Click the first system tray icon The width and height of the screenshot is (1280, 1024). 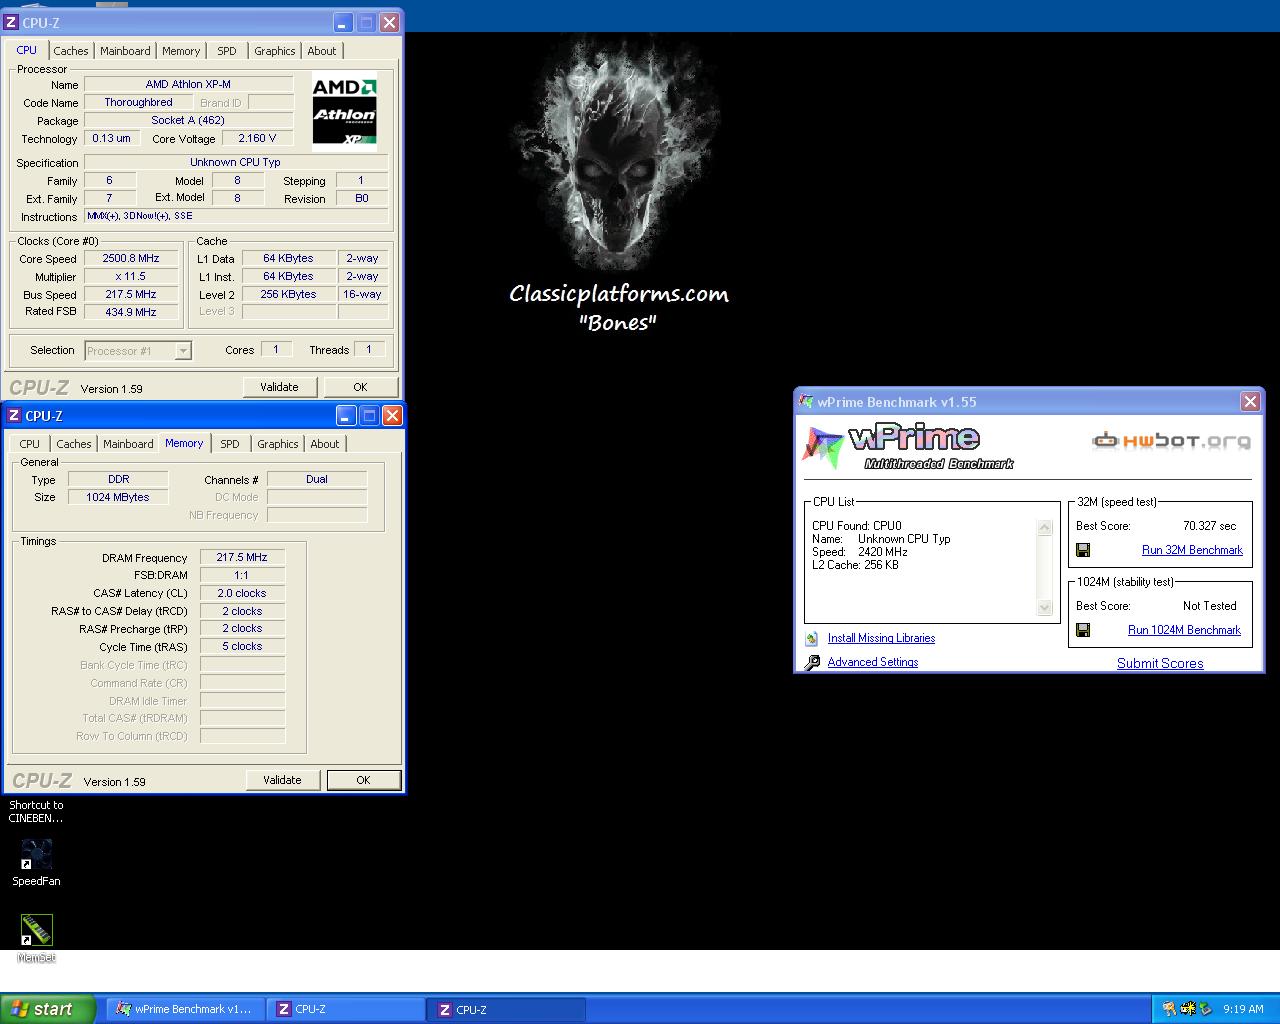point(1169,1009)
